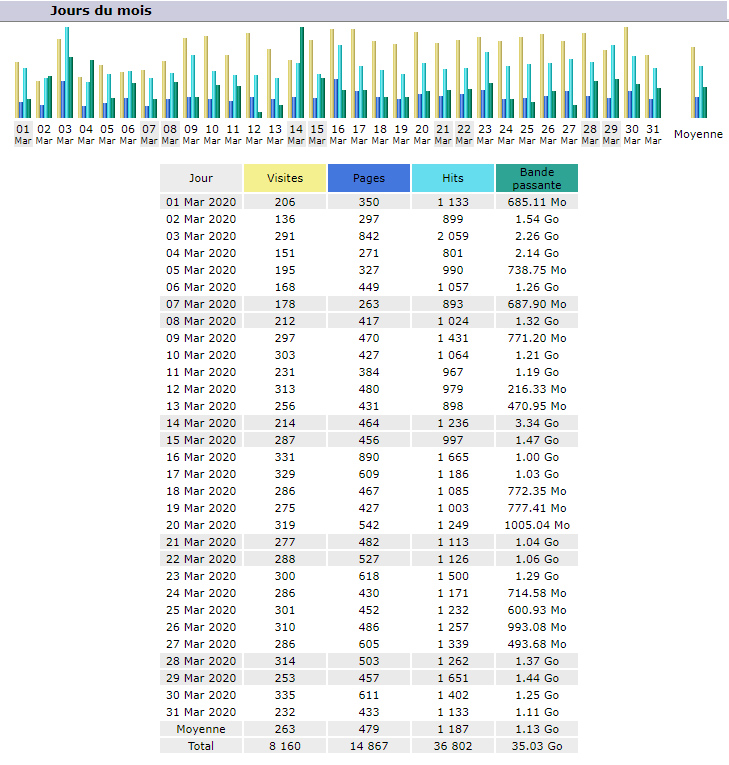
Task: Click chart label '31 Mar'
Action: pos(653,134)
